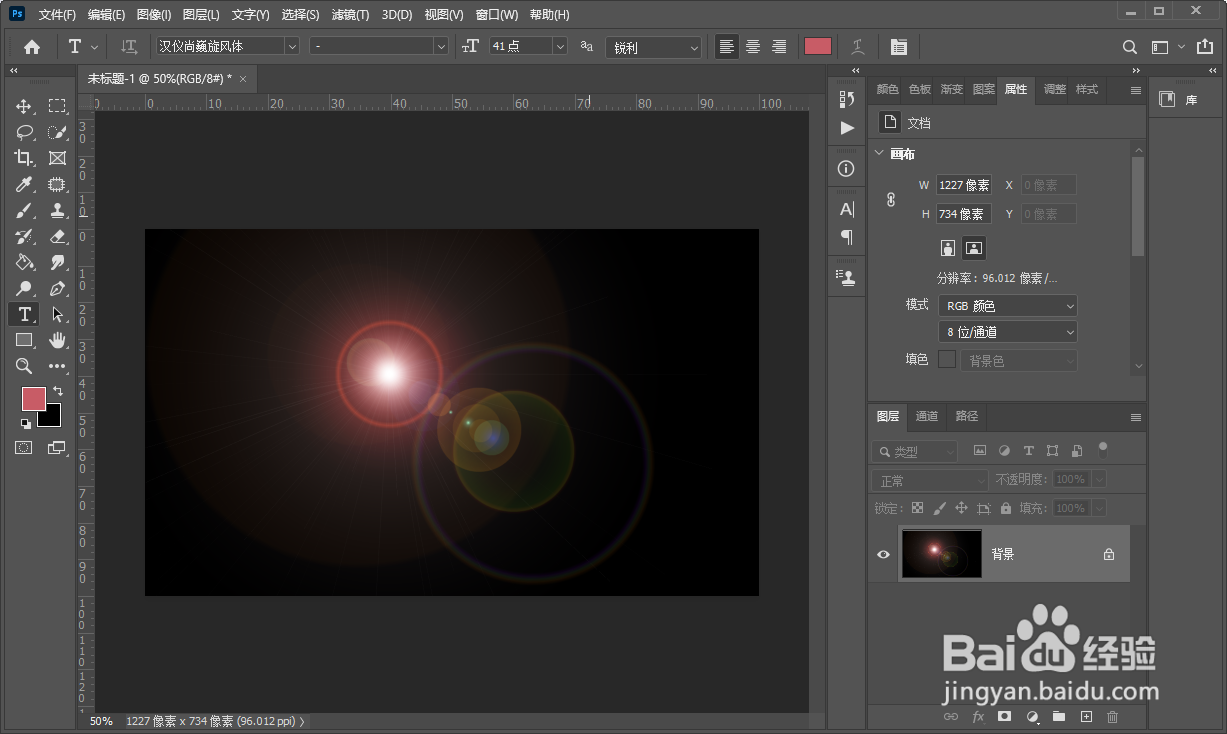Open the font size 41点 dropdown
This screenshot has height=734, width=1227.
coord(559,46)
